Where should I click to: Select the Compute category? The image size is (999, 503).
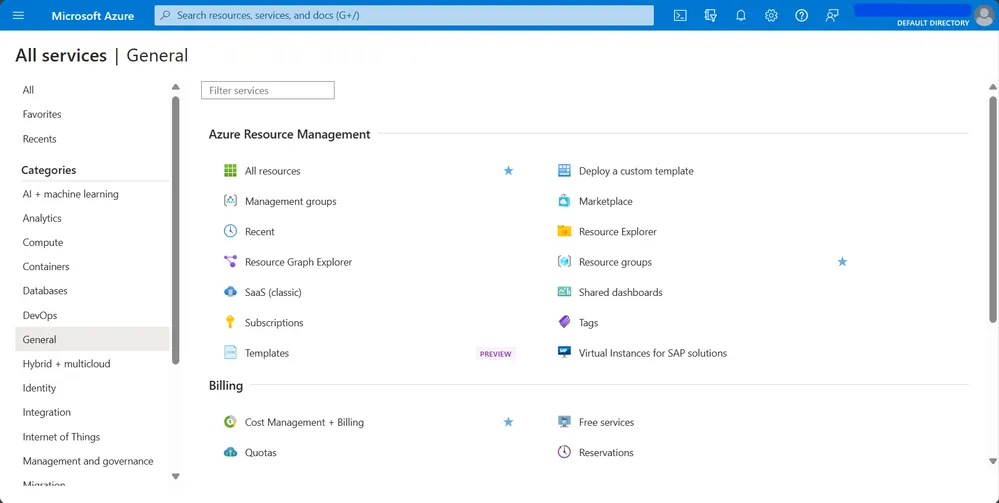point(43,243)
